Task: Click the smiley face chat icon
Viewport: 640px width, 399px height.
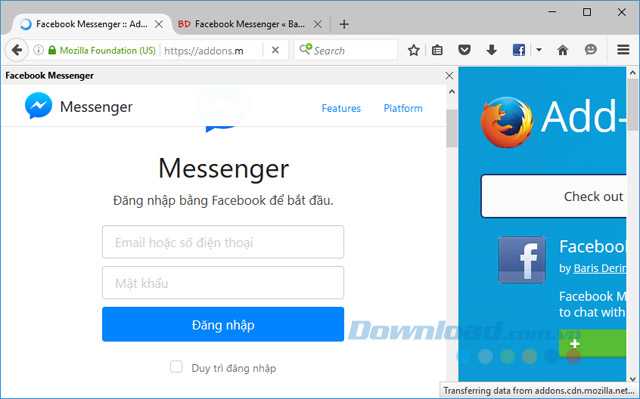Action: click(x=590, y=50)
